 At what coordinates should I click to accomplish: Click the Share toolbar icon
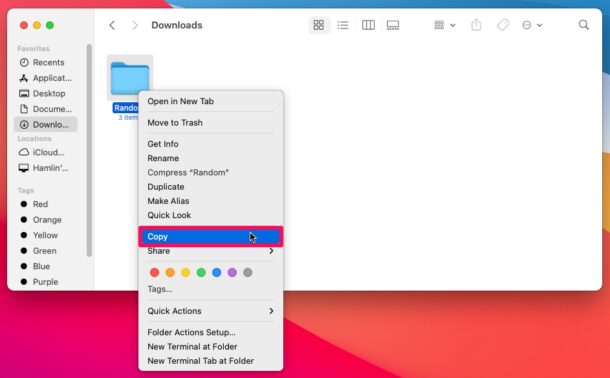click(476, 25)
